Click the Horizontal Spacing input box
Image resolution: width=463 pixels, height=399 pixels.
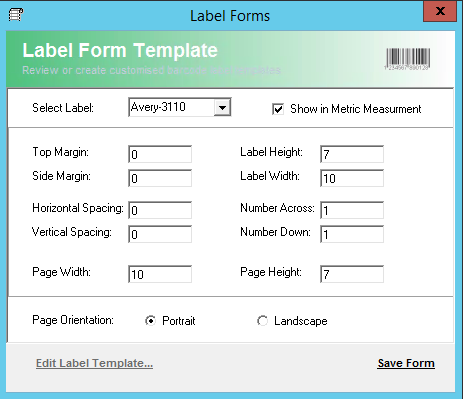click(160, 210)
